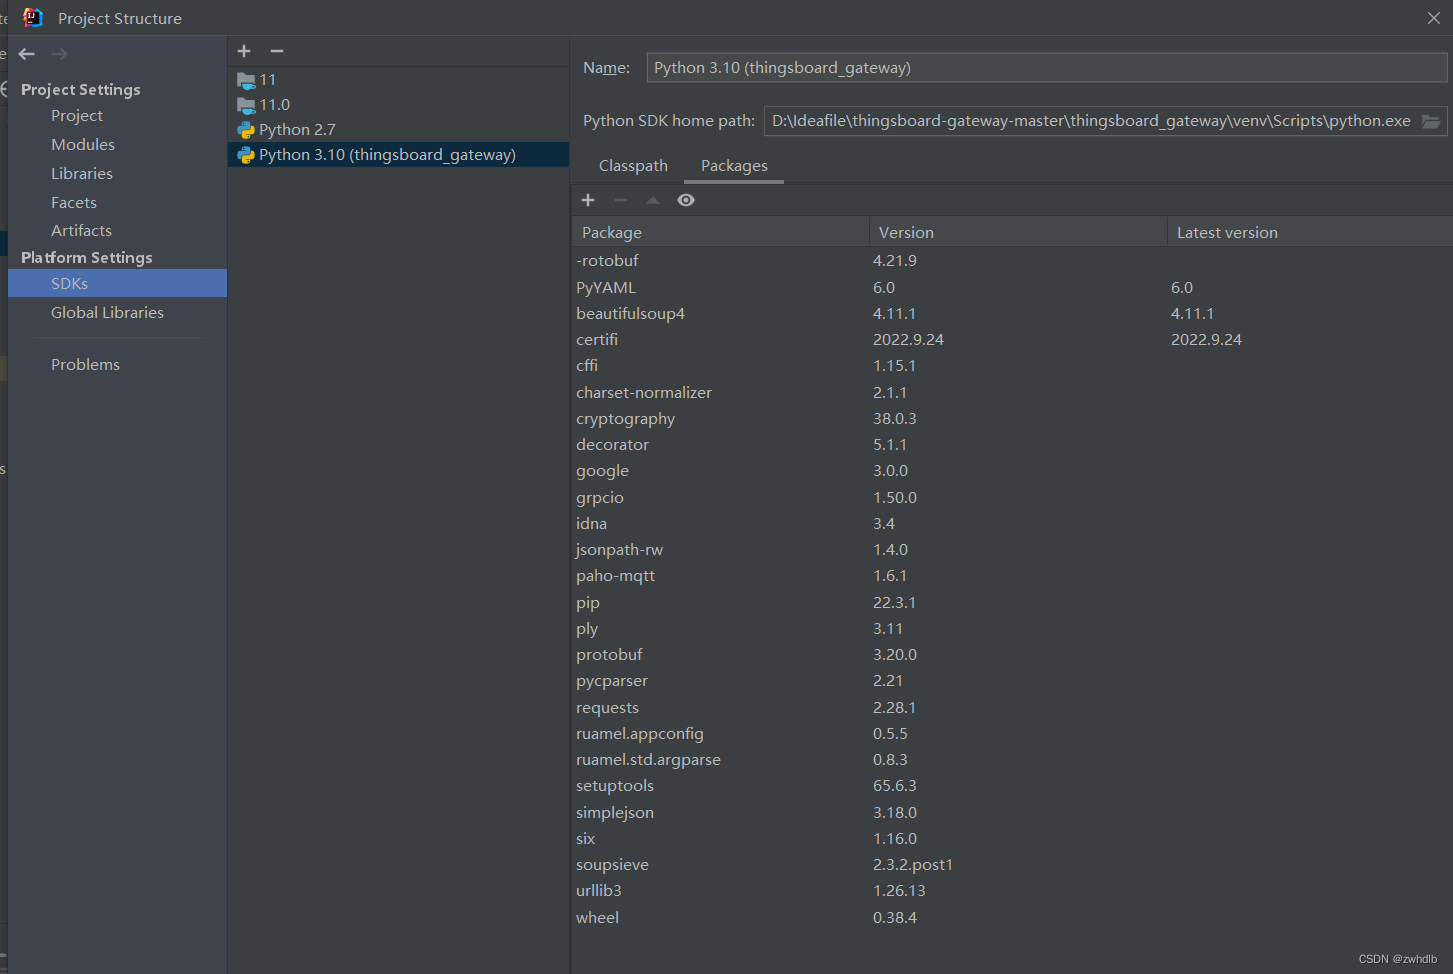The height and width of the screenshot is (974, 1453).
Task: Sort by the Package column header
Action: tap(720, 233)
